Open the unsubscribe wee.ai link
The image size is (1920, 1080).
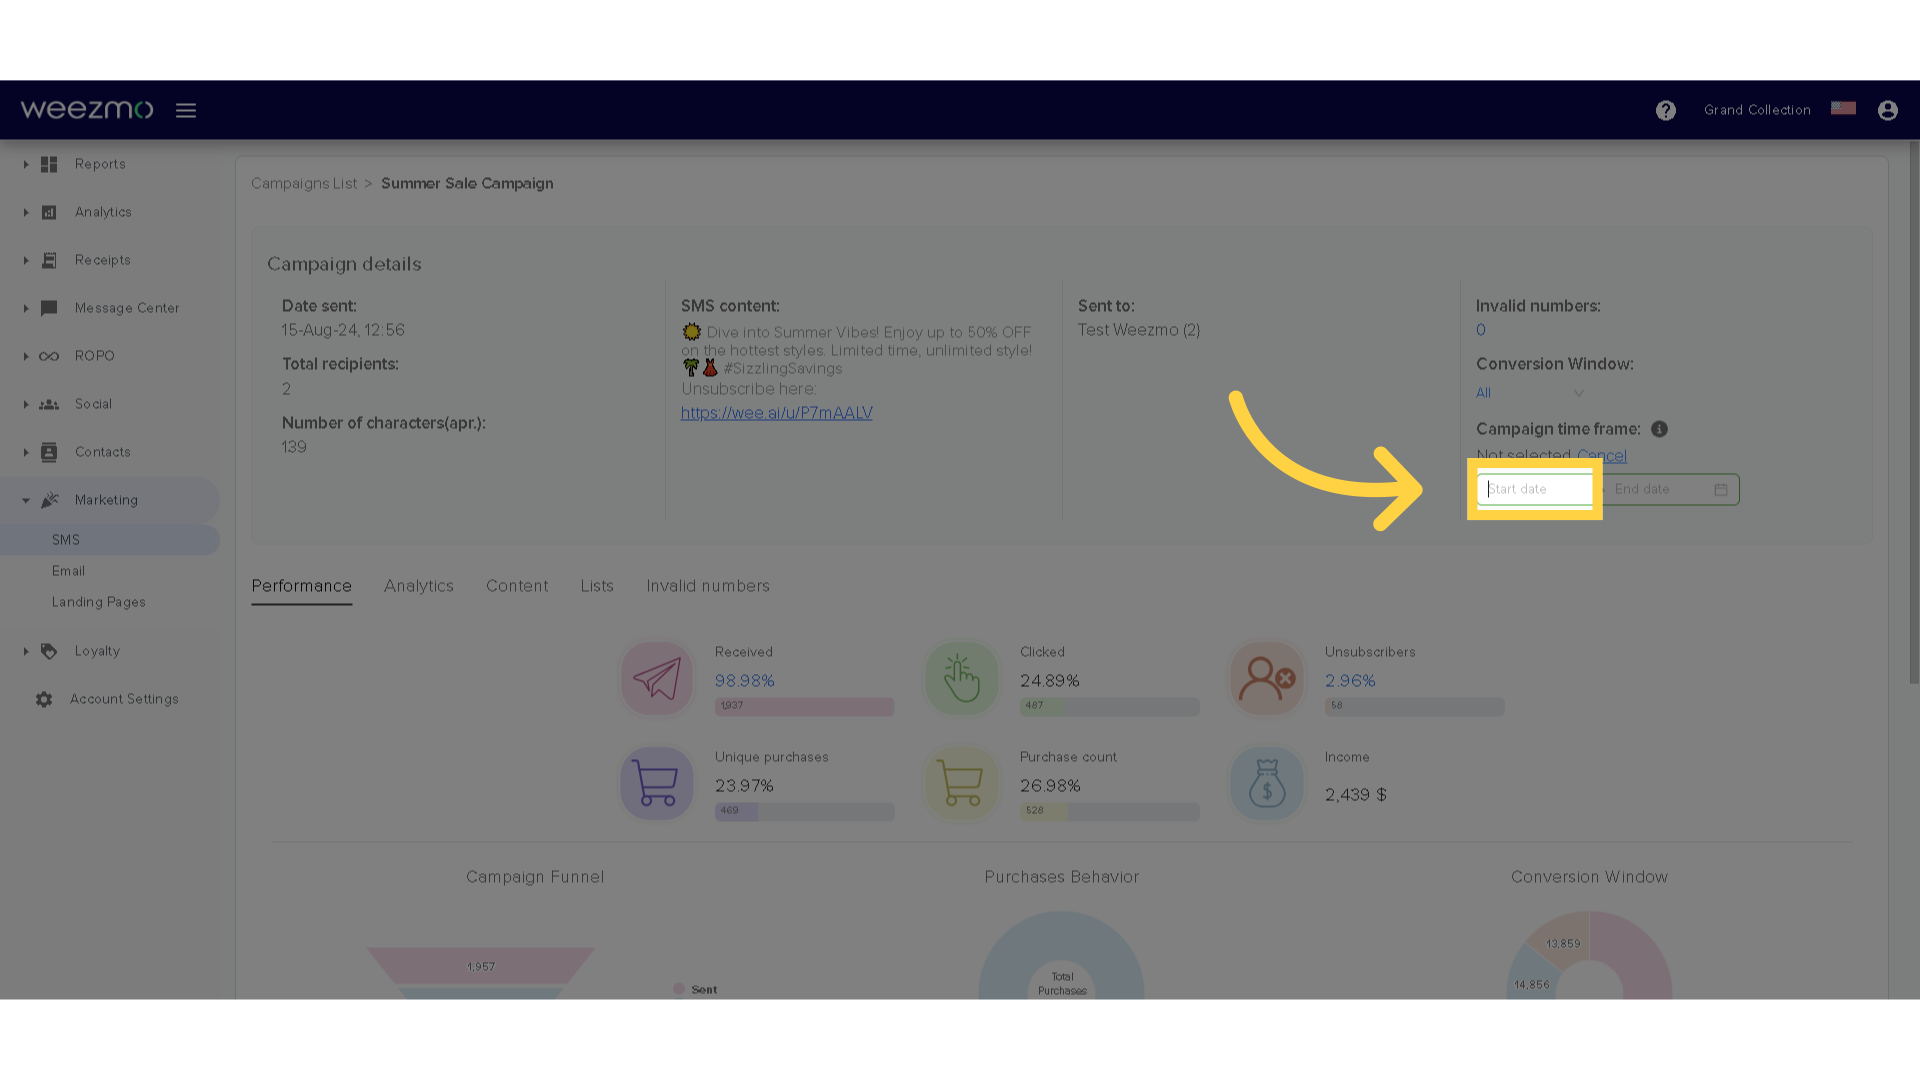pos(777,413)
